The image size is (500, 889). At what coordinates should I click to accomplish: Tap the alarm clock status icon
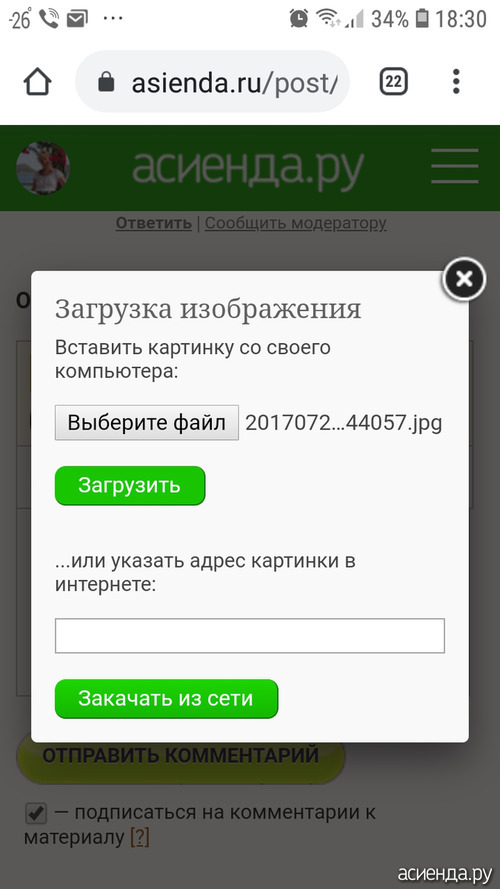point(298,19)
